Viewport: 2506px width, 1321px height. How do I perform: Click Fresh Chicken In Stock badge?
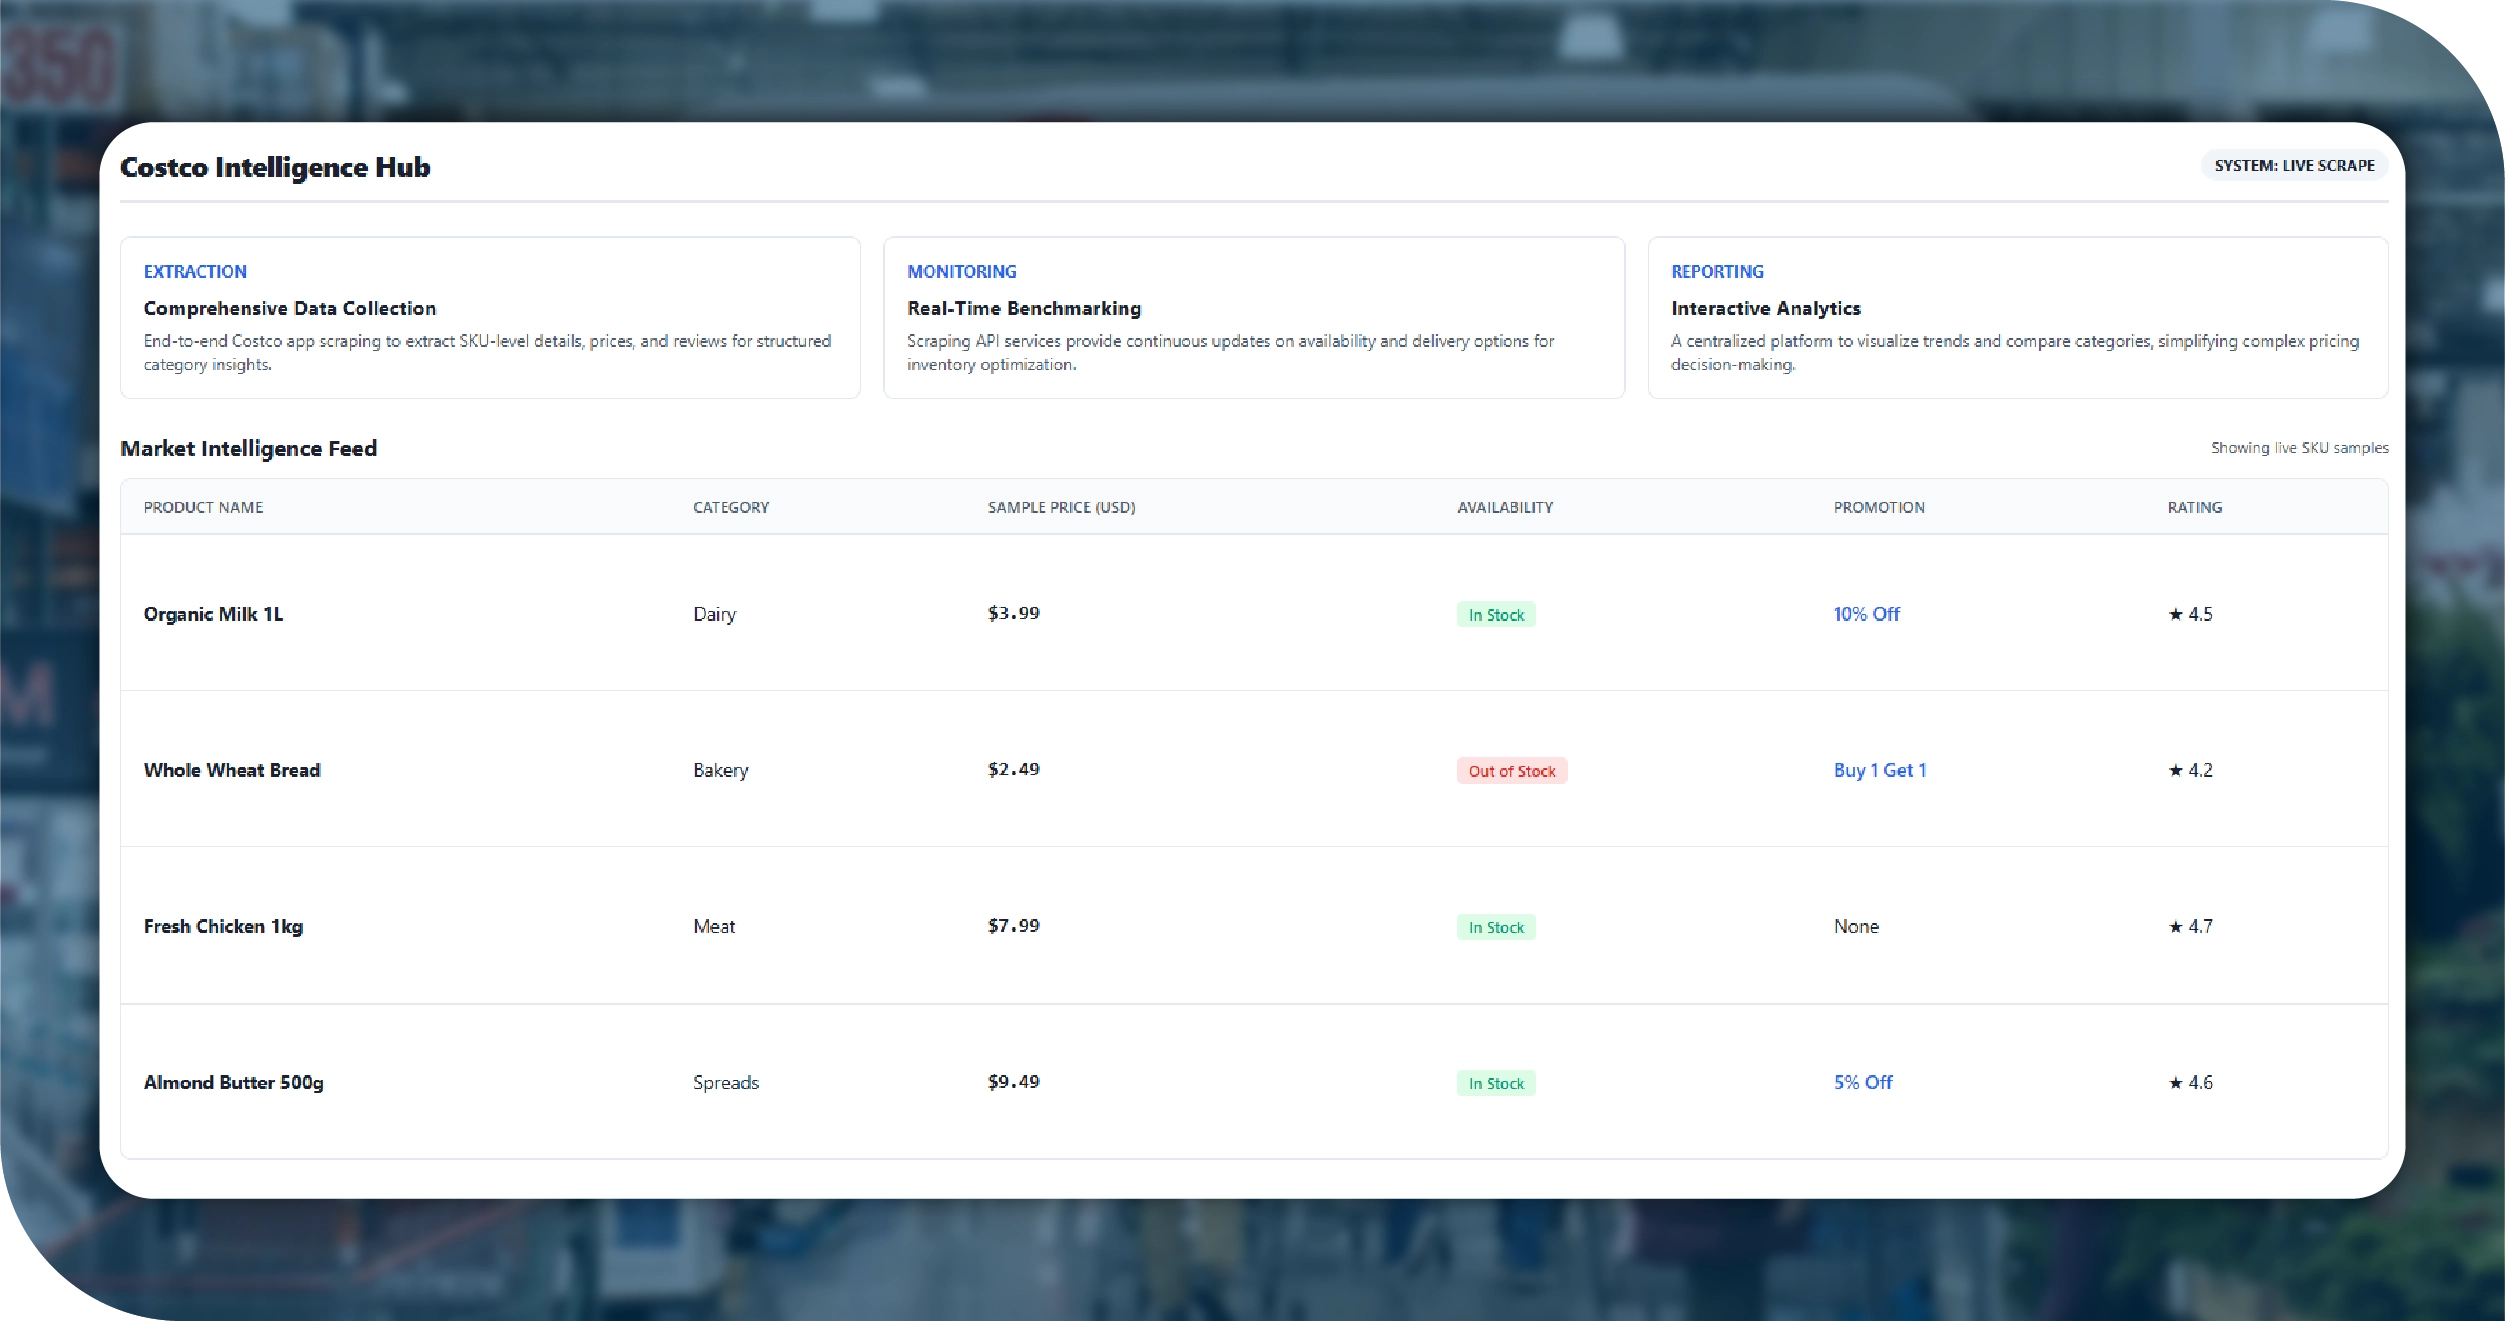coord(1496,927)
